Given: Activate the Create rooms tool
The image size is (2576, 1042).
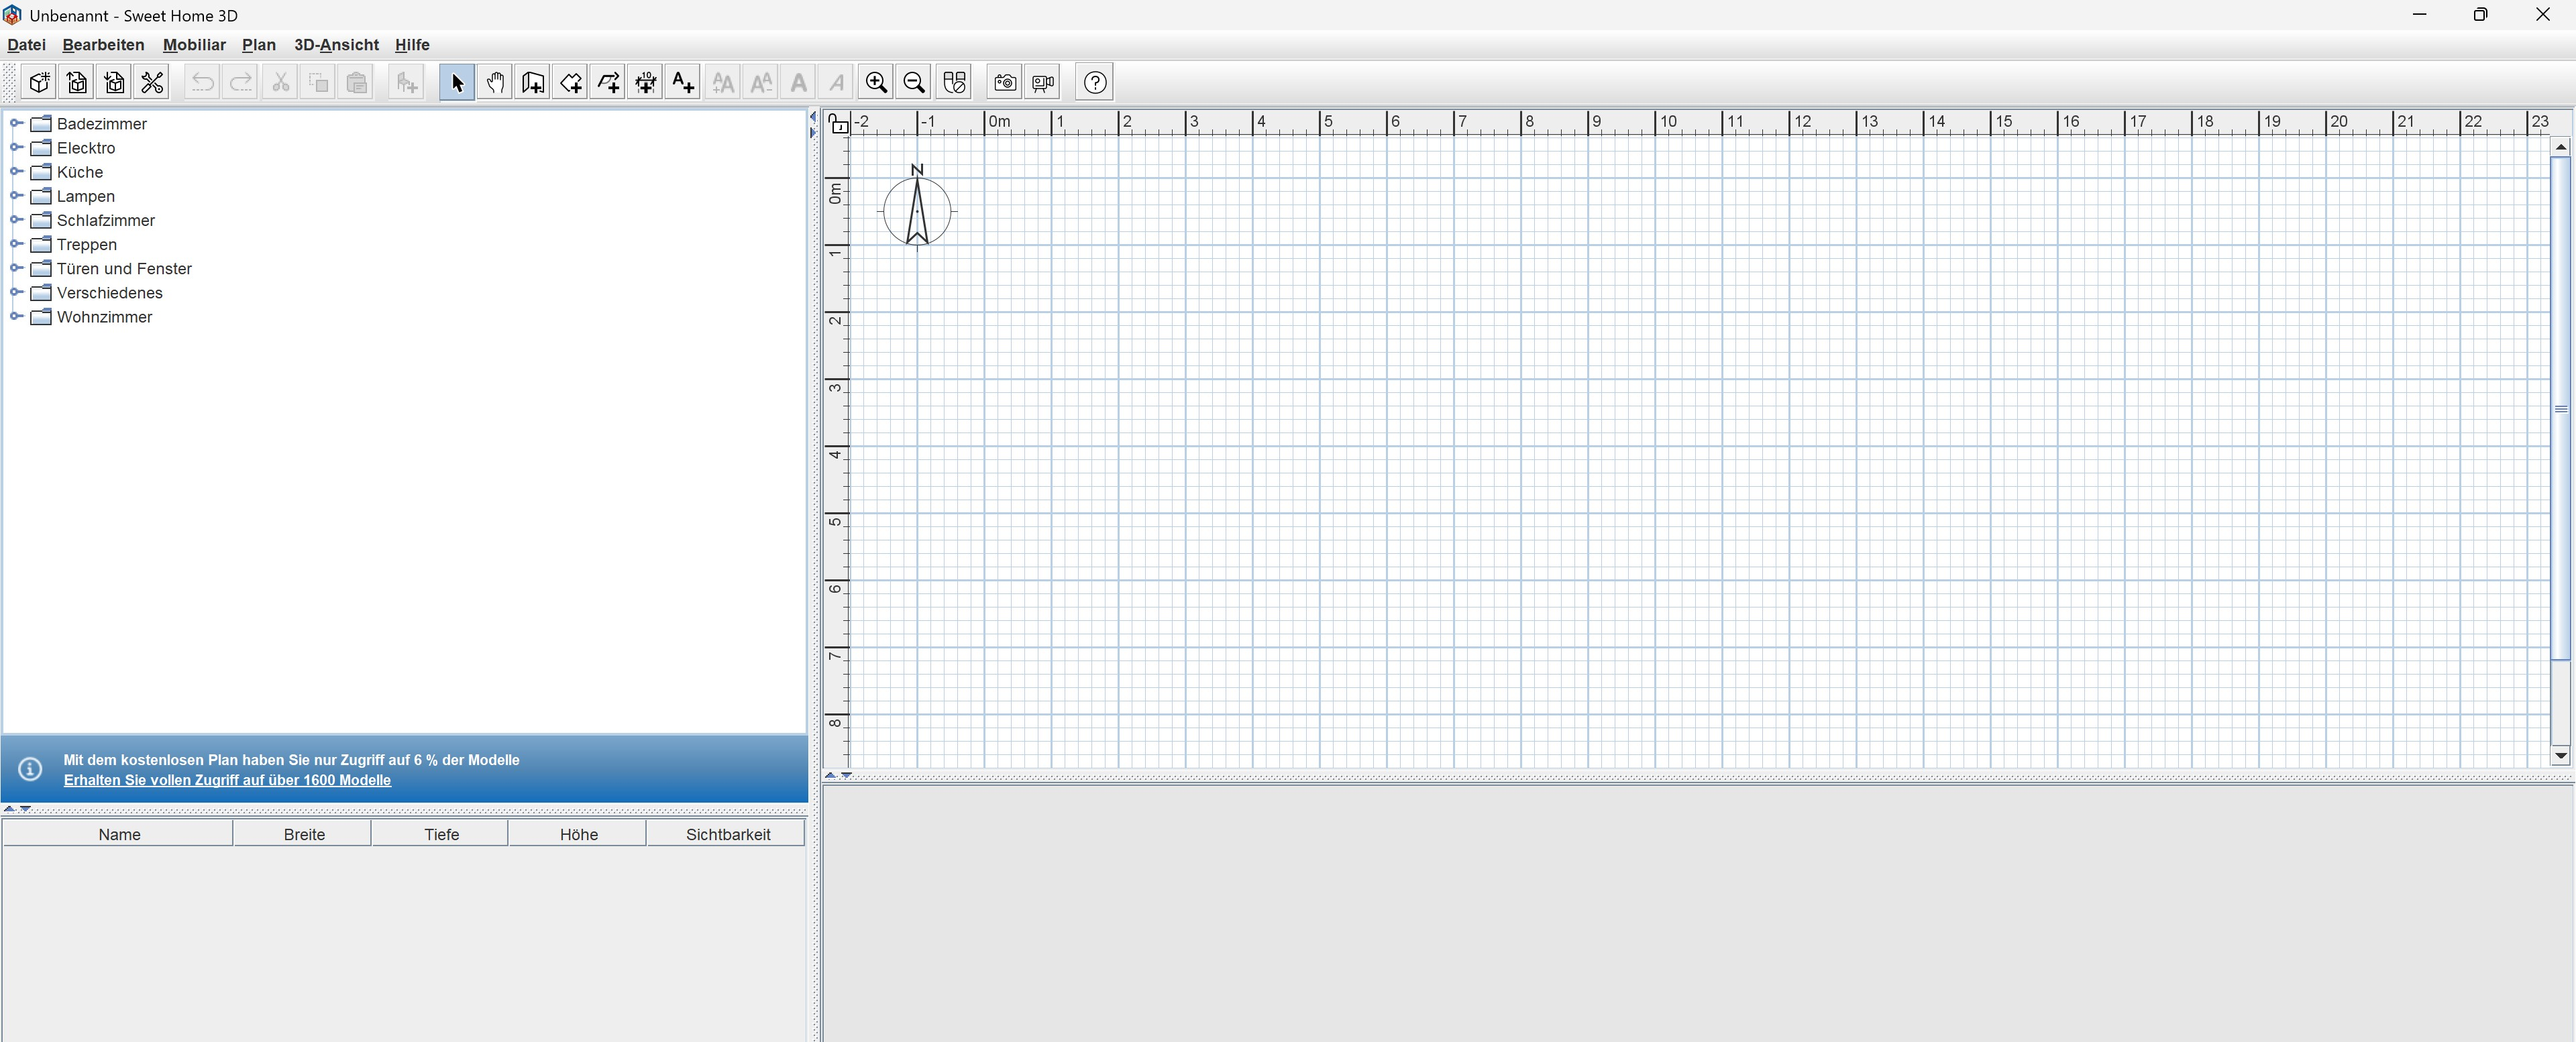Looking at the screenshot, I should tap(571, 82).
